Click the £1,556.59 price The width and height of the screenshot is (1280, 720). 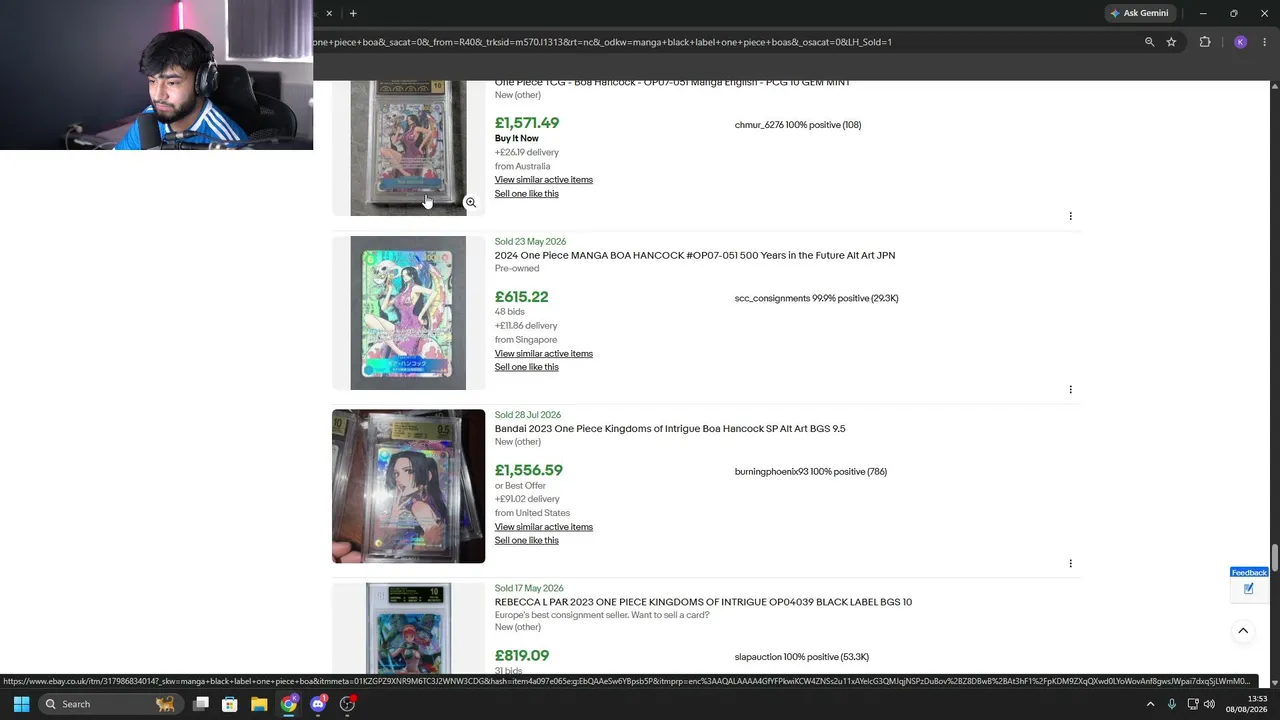click(529, 470)
